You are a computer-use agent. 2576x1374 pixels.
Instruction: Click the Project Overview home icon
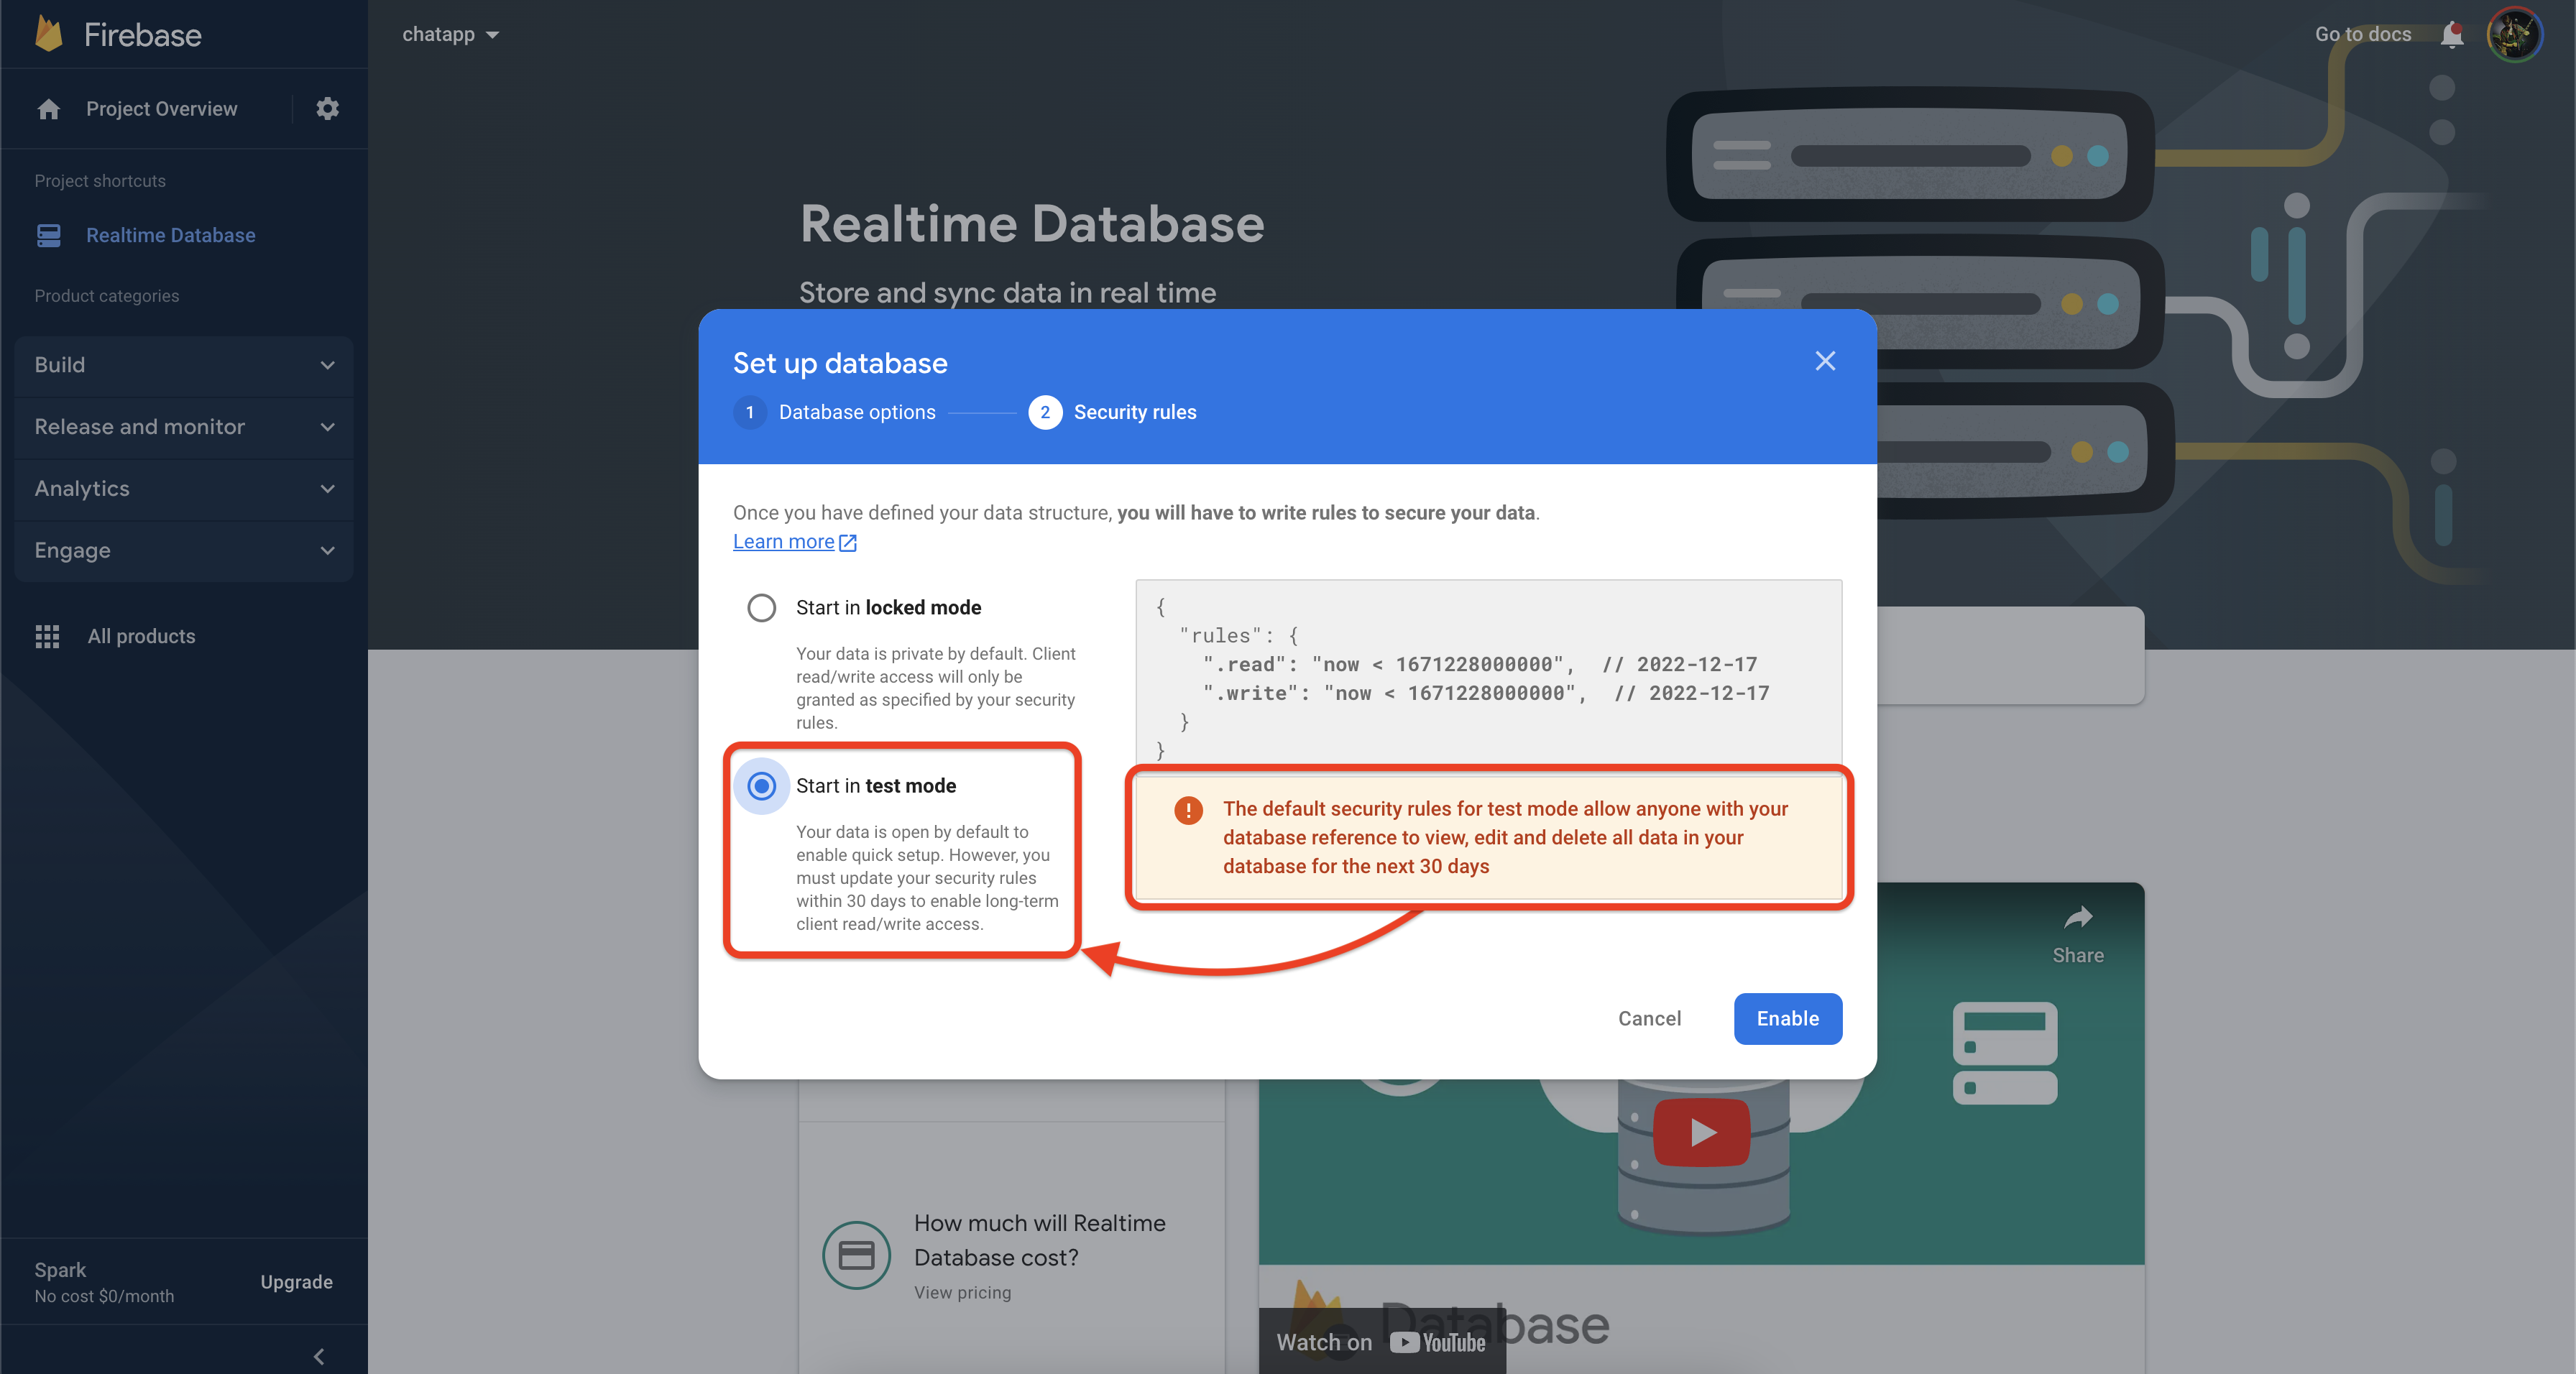[48, 109]
